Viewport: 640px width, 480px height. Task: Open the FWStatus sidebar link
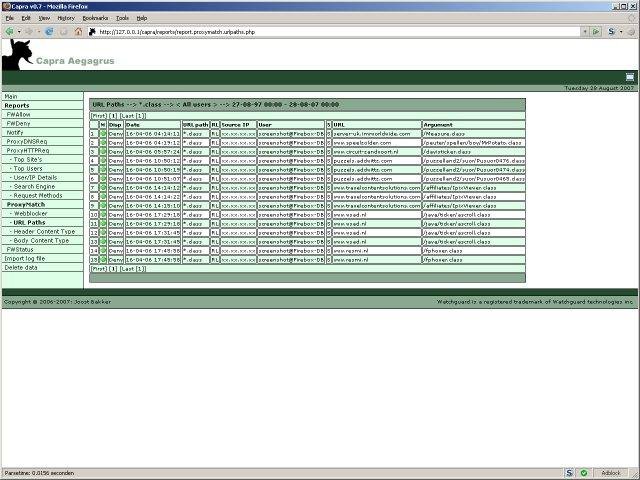click(x=20, y=249)
